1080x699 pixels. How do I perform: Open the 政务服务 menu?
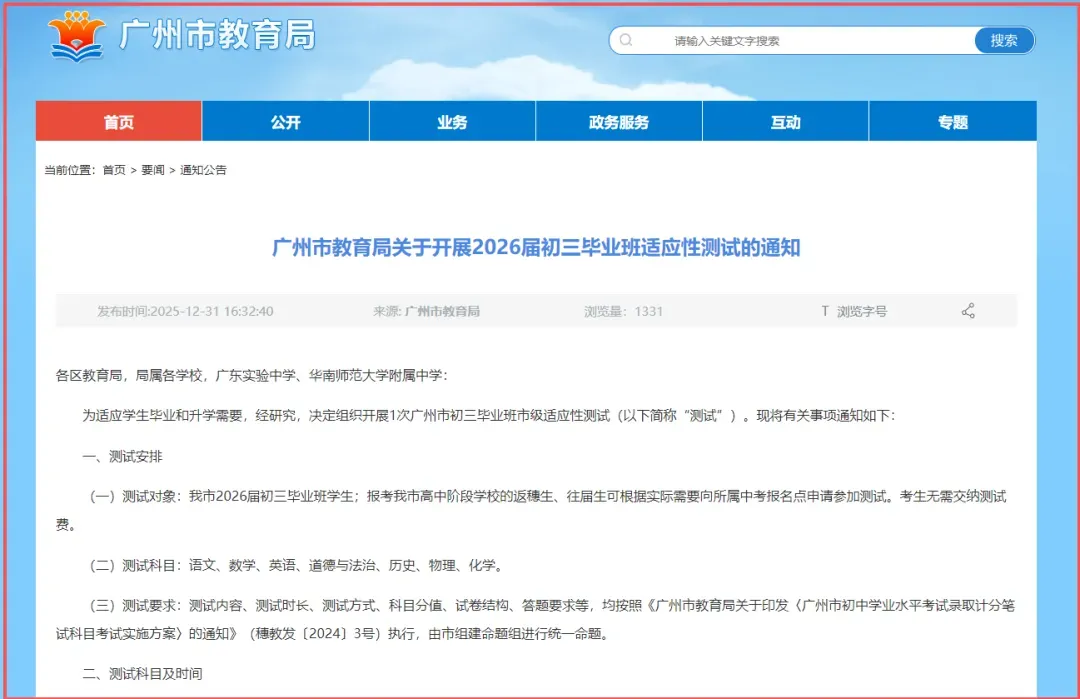(618, 120)
